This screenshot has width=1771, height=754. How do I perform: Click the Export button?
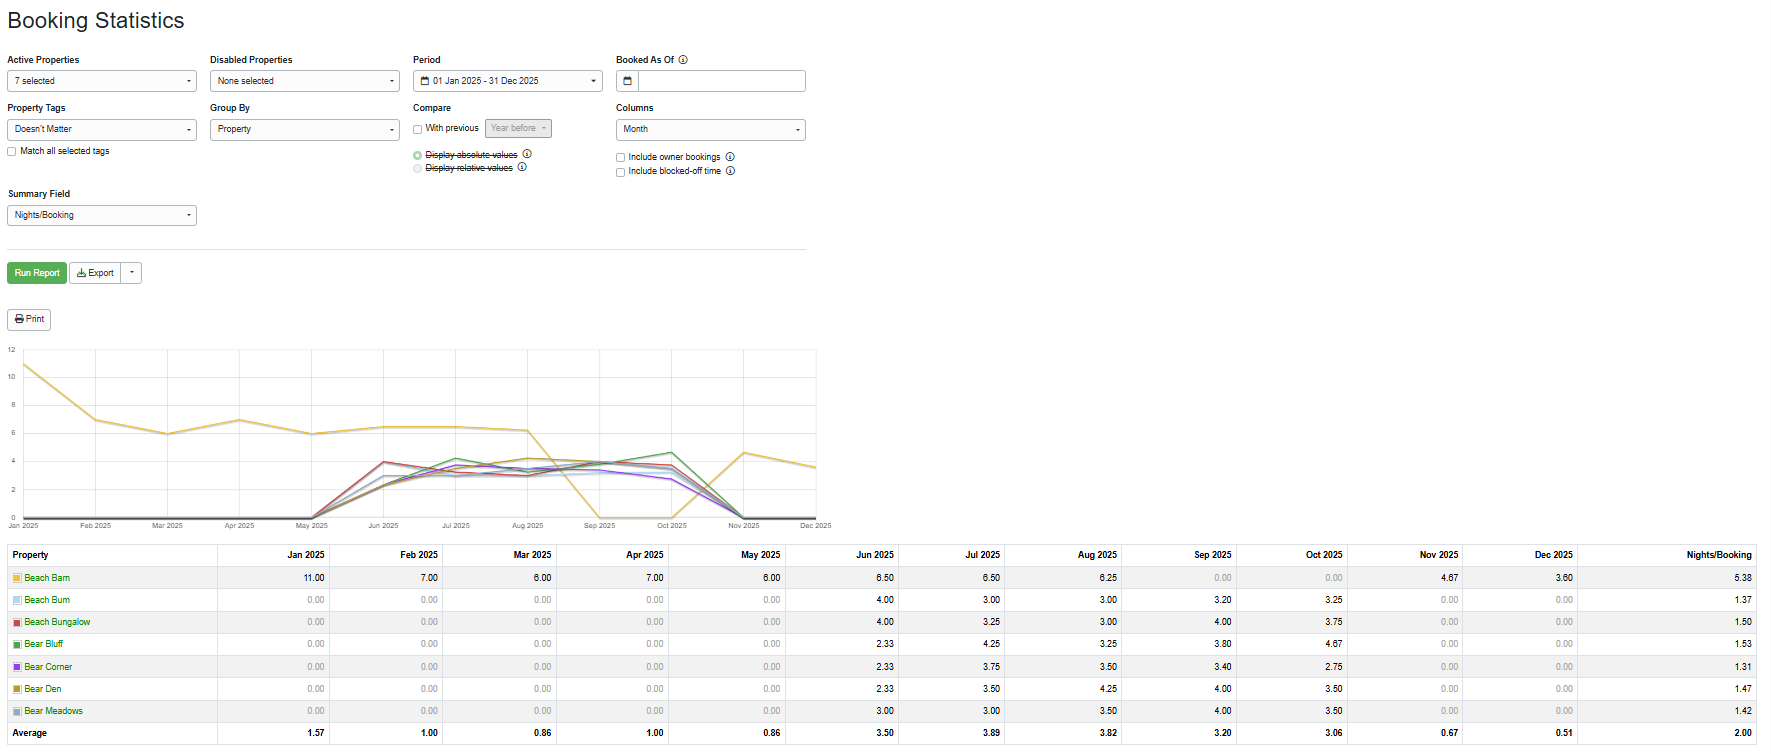[95, 273]
